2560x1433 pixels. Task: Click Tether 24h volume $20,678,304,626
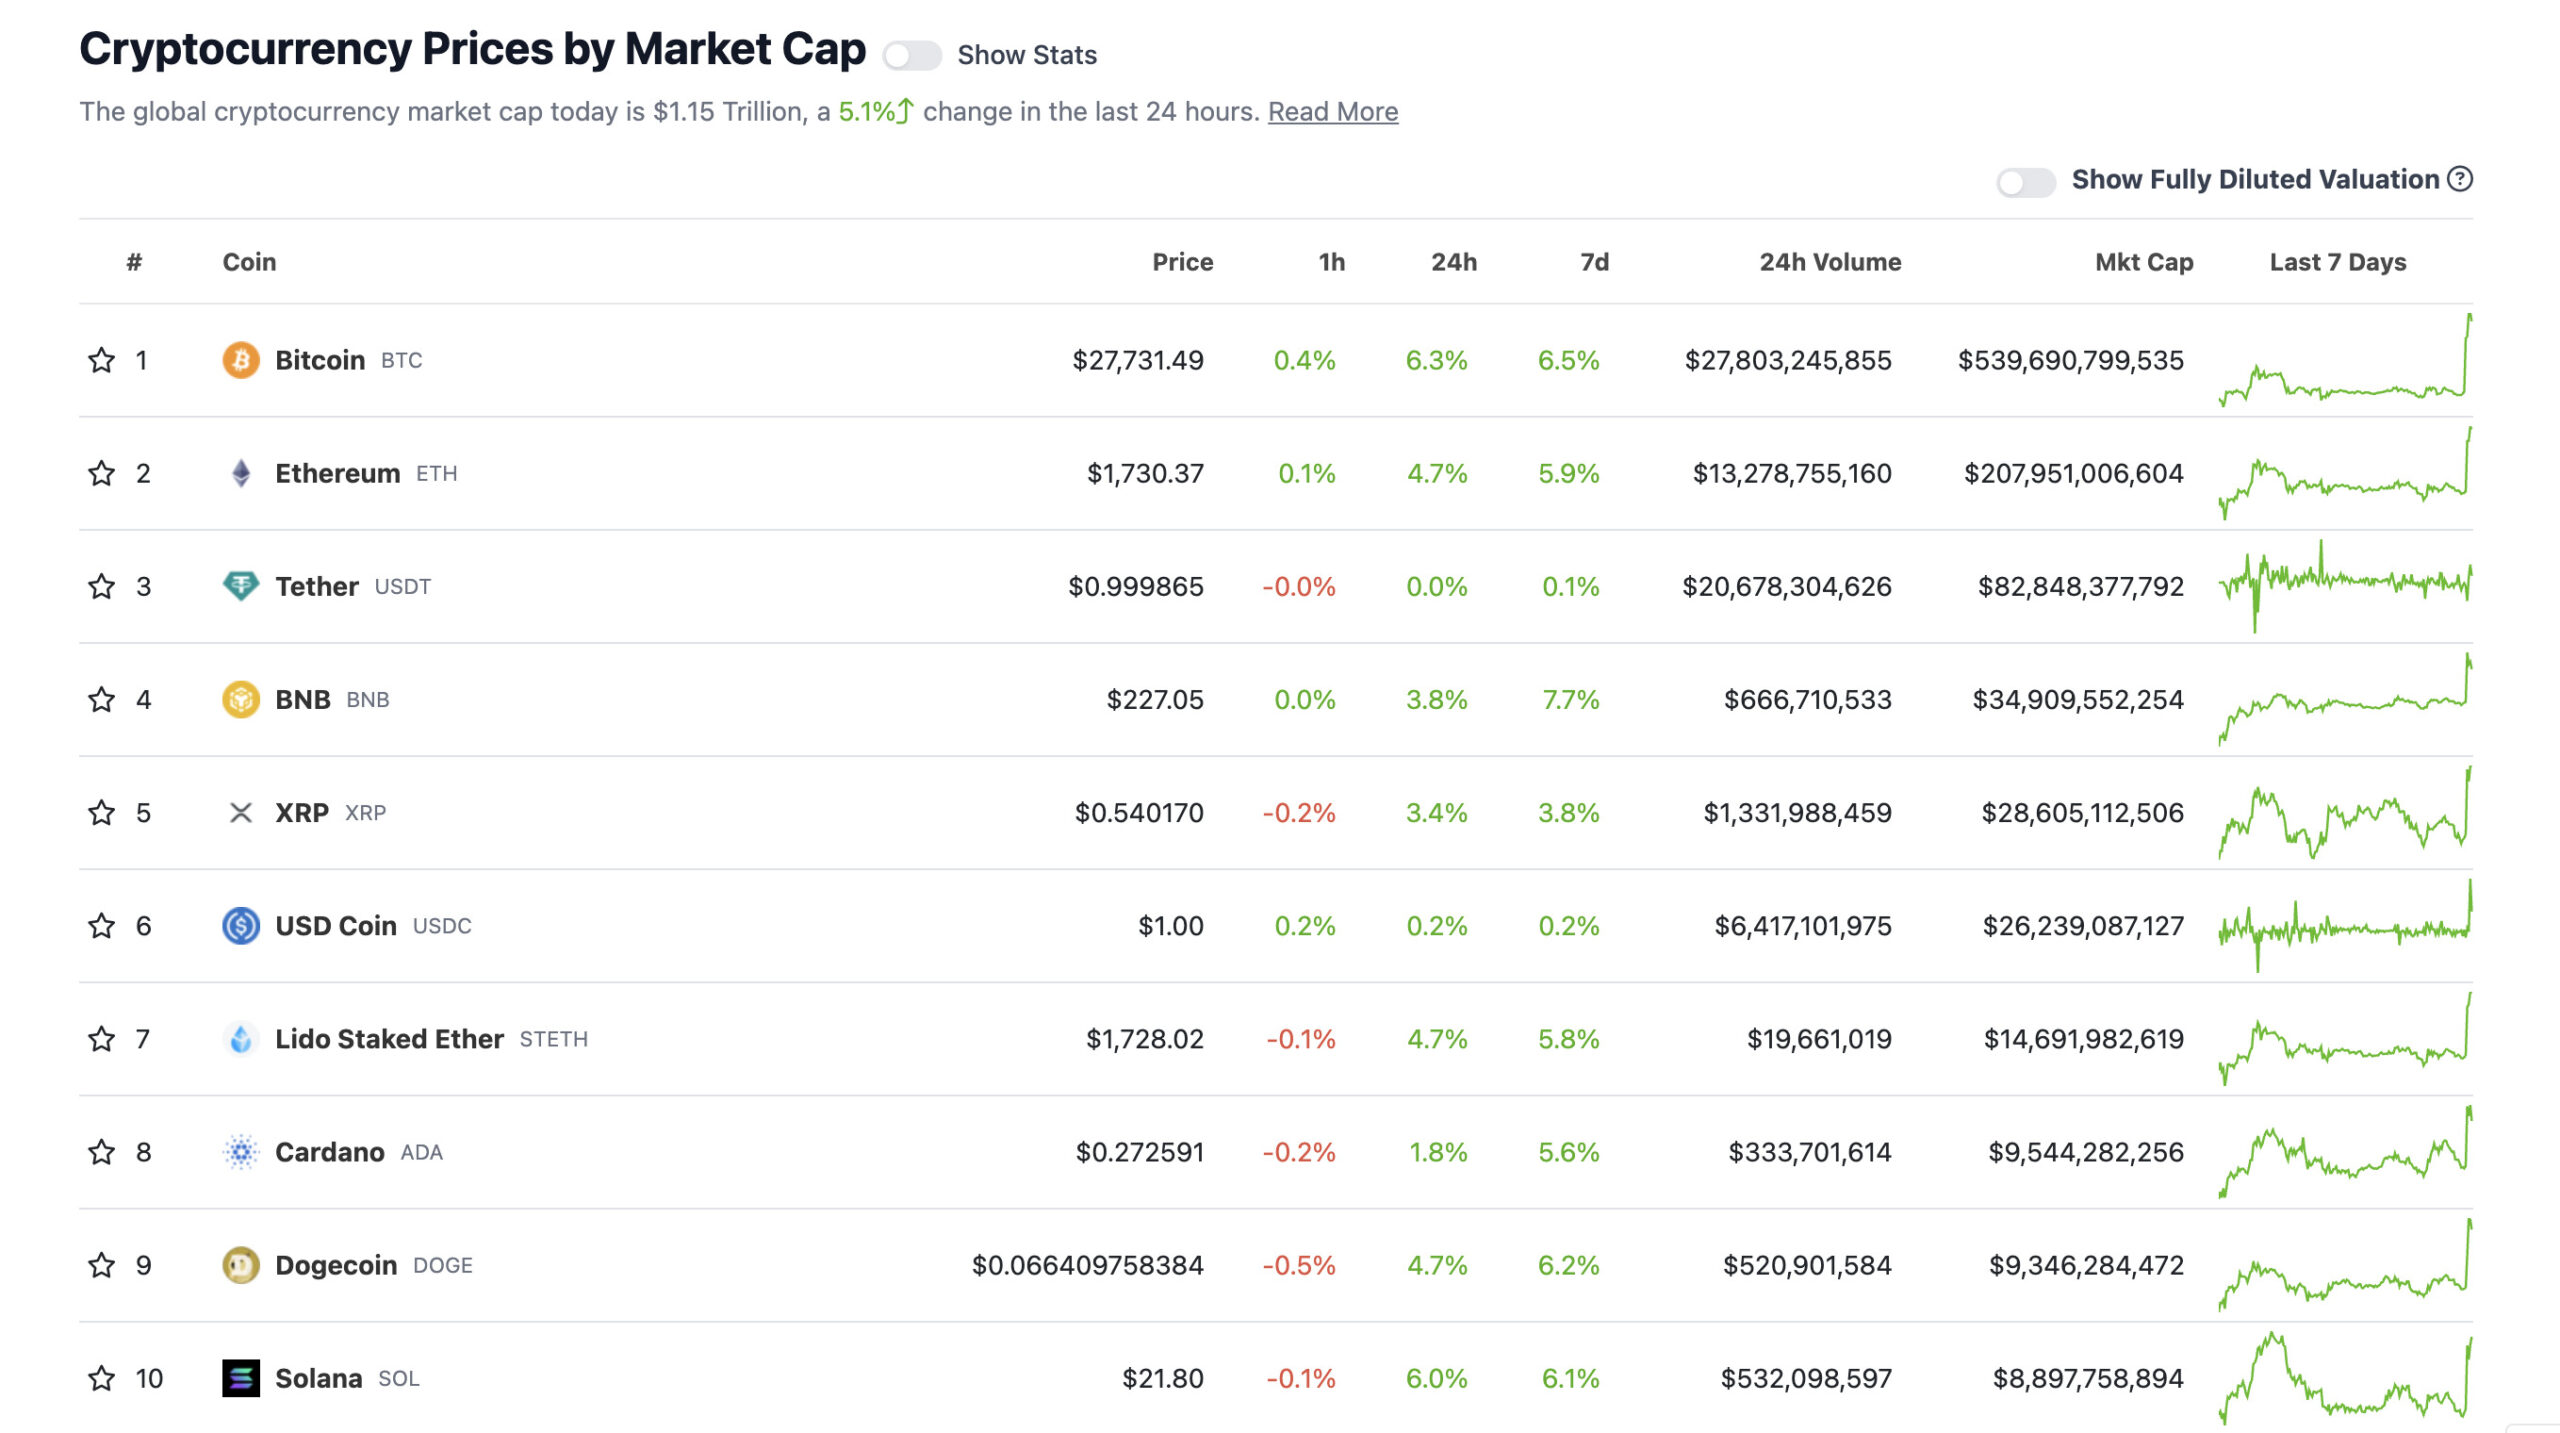click(1787, 586)
